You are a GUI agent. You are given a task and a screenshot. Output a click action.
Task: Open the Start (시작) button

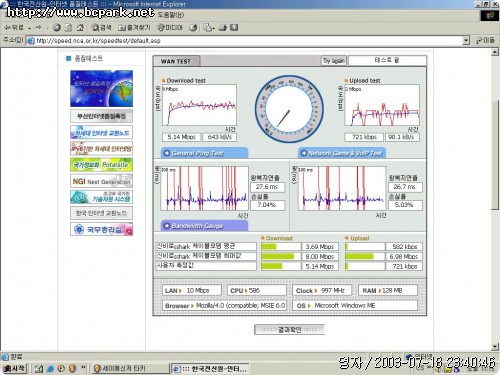14,368
